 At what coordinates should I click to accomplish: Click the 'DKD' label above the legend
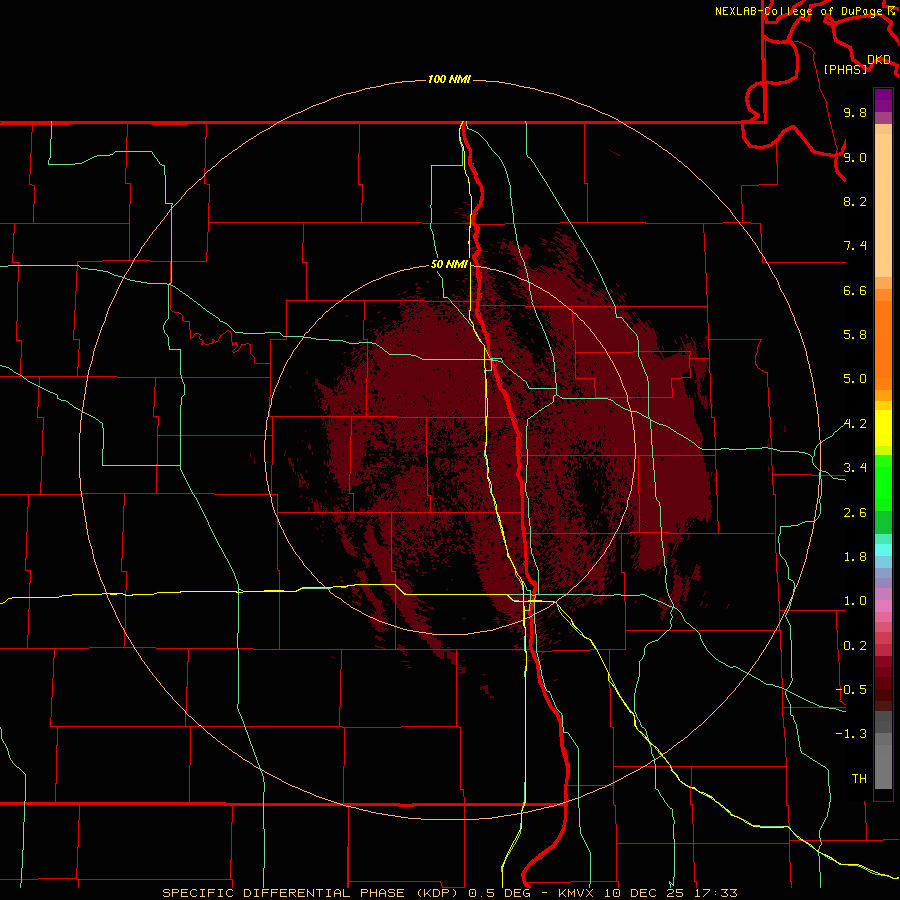[x=879, y=59]
